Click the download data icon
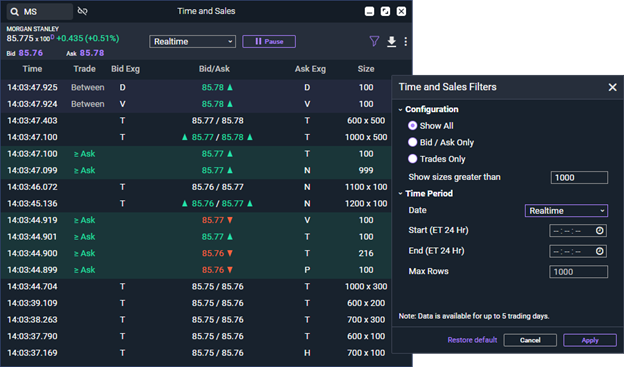Image resolution: width=624 pixels, height=367 pixels. tap(392, 41)
